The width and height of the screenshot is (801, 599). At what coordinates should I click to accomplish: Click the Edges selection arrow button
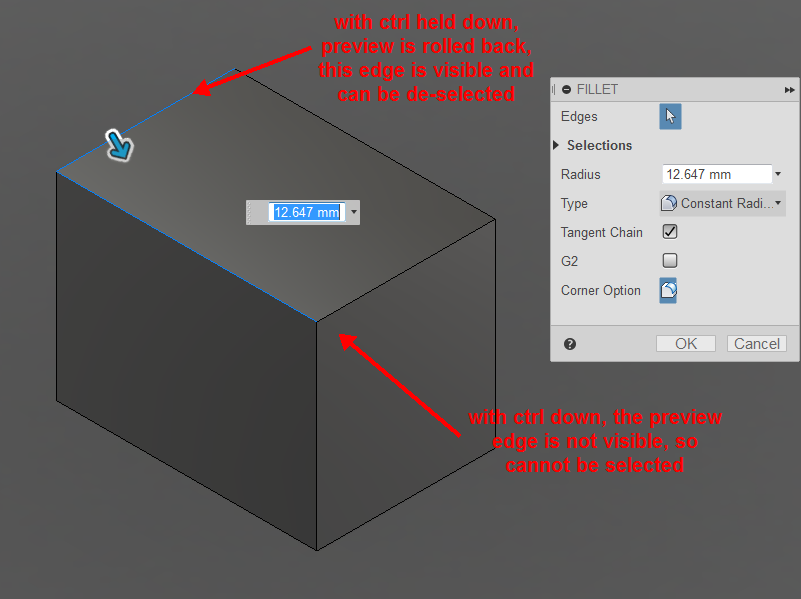tap(670, 116)
